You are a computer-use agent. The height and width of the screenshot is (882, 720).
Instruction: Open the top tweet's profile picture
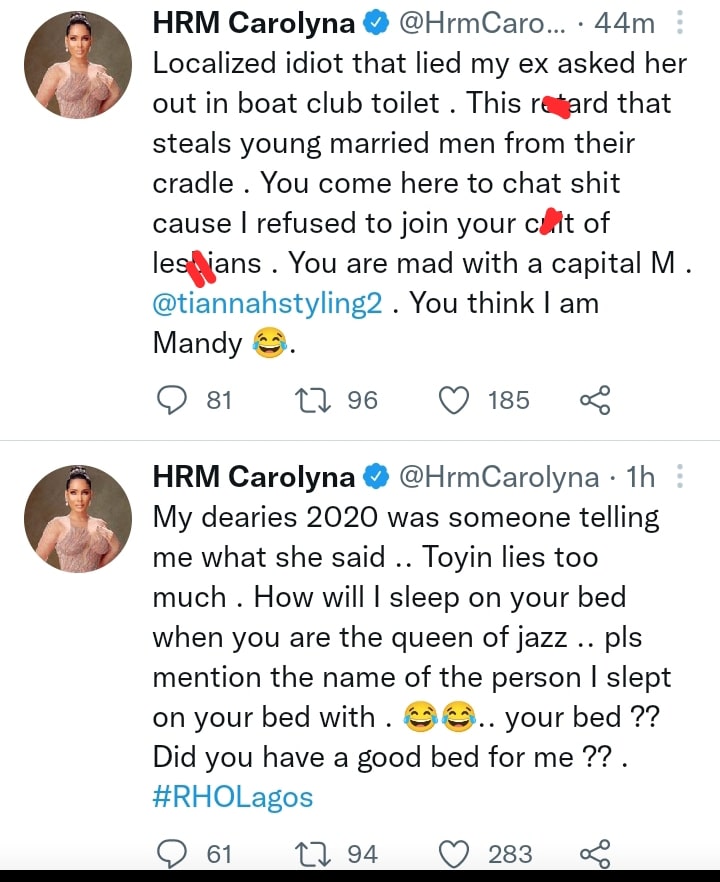pos(77,64)
